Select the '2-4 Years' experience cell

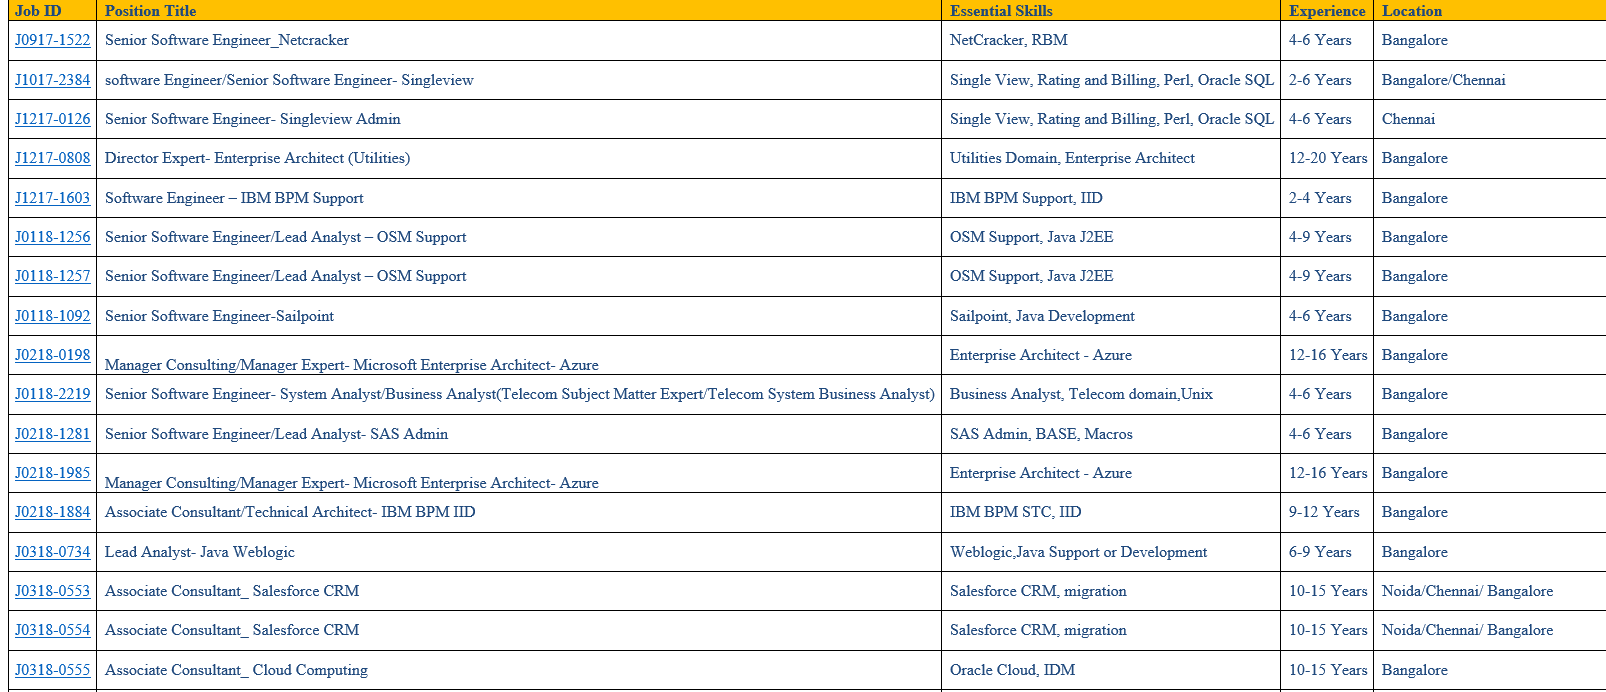point(1327,198)
